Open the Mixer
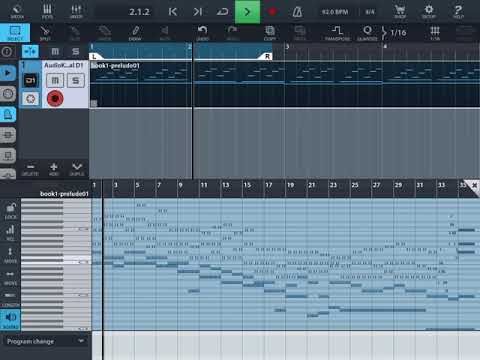 pyautogui.click(x=76, y=12)
